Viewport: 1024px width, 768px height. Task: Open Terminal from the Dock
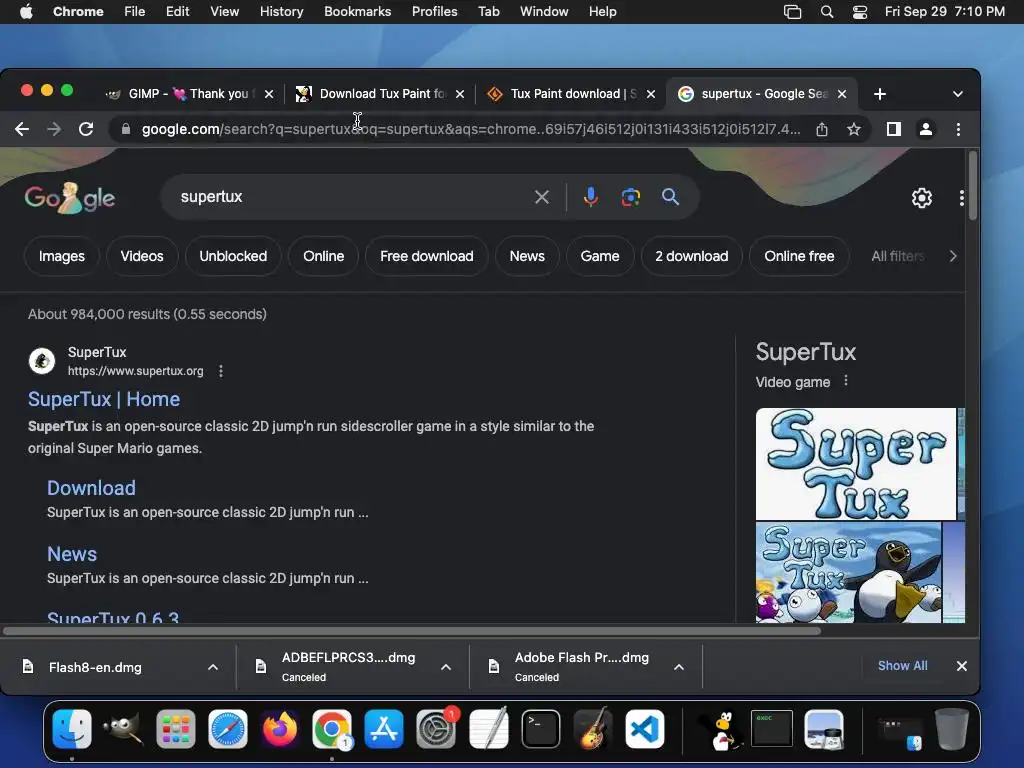[x=541, y=729]
